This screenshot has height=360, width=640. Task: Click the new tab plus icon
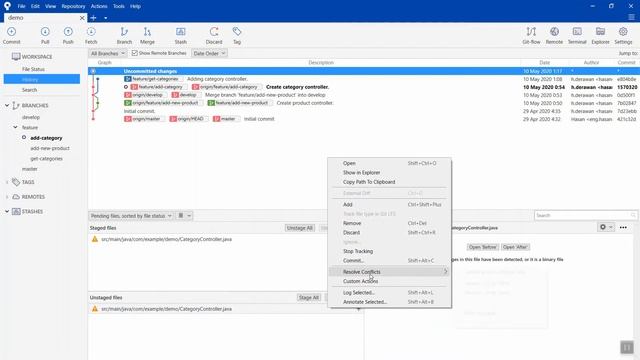(x=93, y=18)
